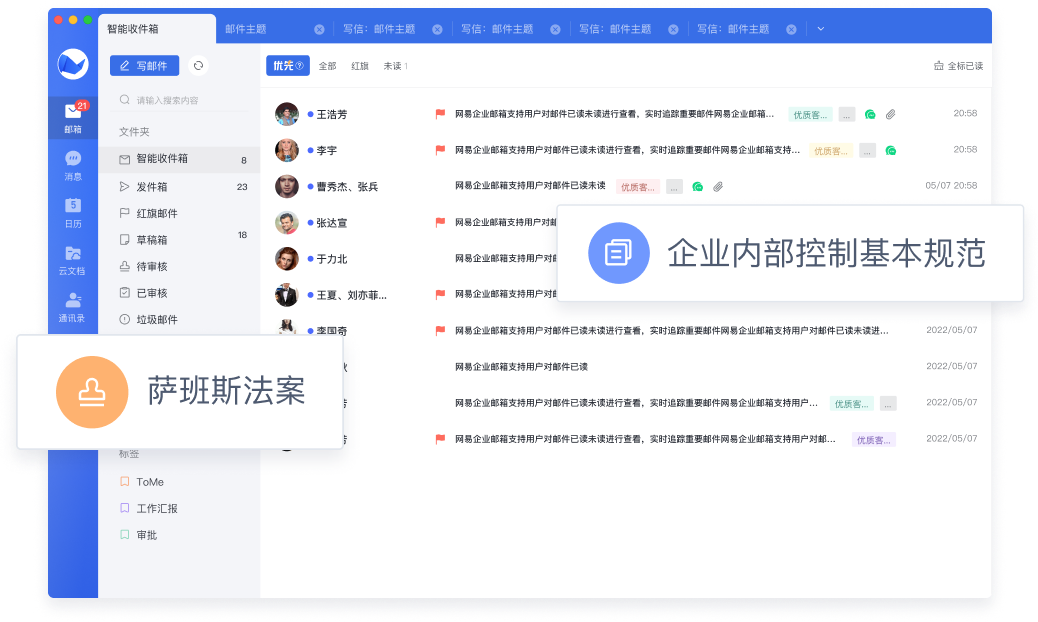The image size is (1038, 622).
Task: Click 全标已读 to mark all as read
Action: click(958, 66)
